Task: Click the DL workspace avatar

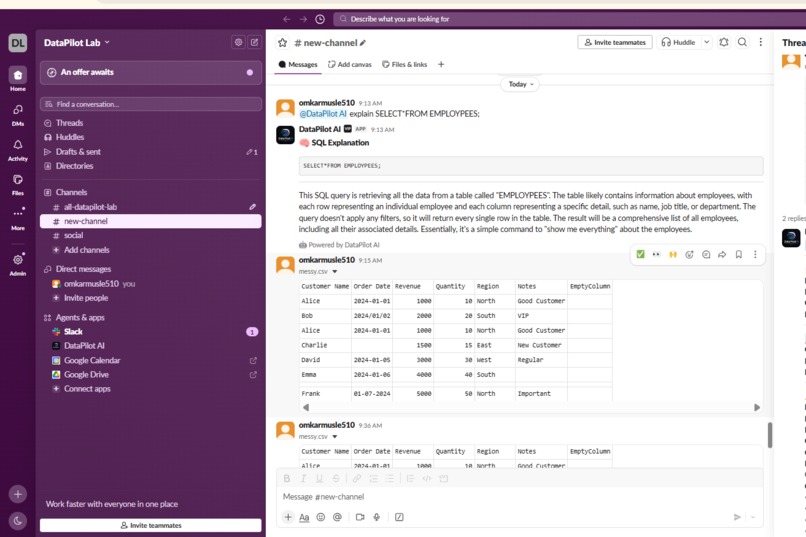Action: point(17,43)
